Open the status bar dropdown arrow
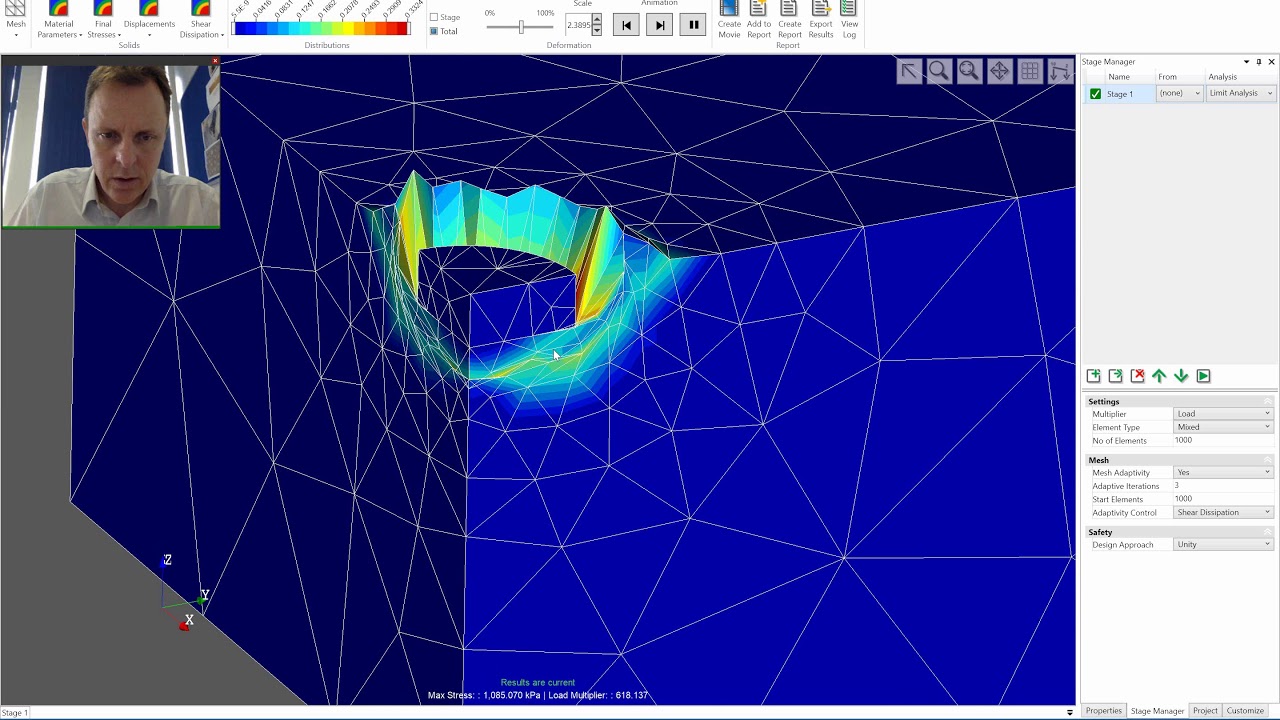Screen dimensions: 1280x720 [x=1070, y=712]
